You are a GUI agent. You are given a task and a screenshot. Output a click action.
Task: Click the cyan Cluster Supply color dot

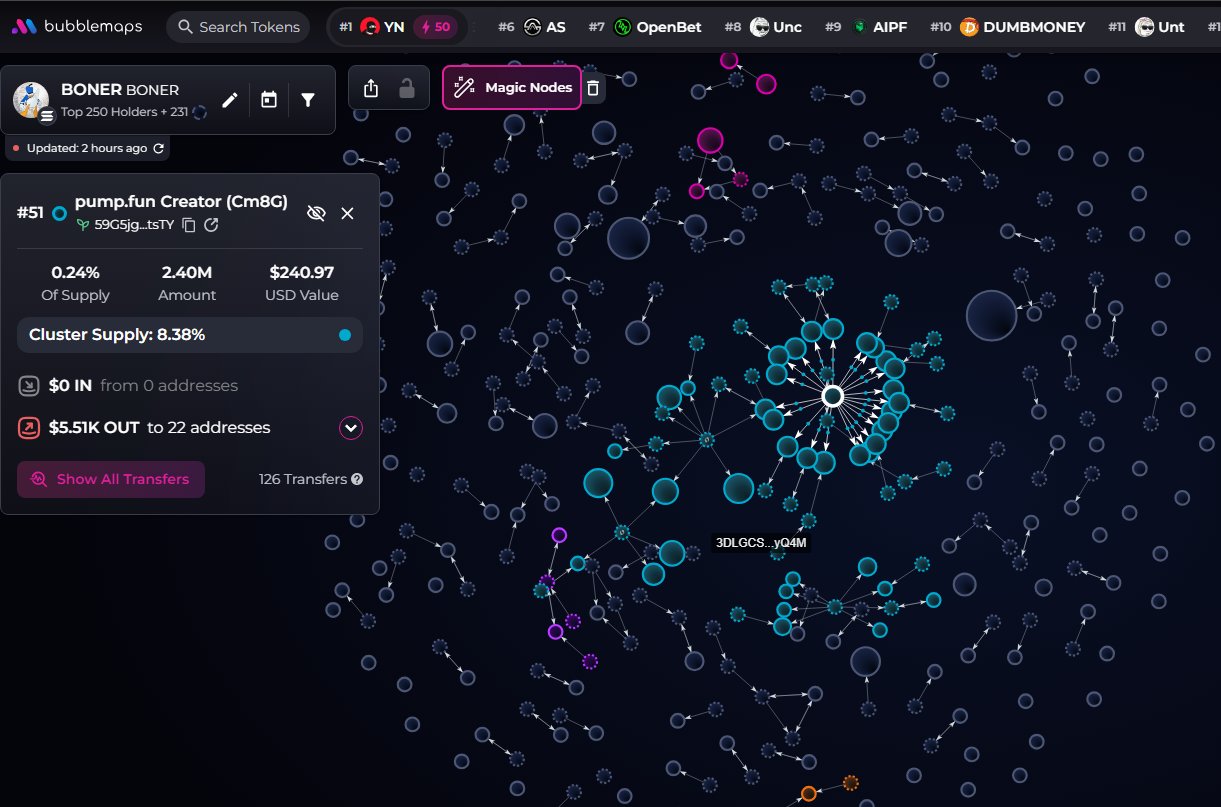click(345, 335)
